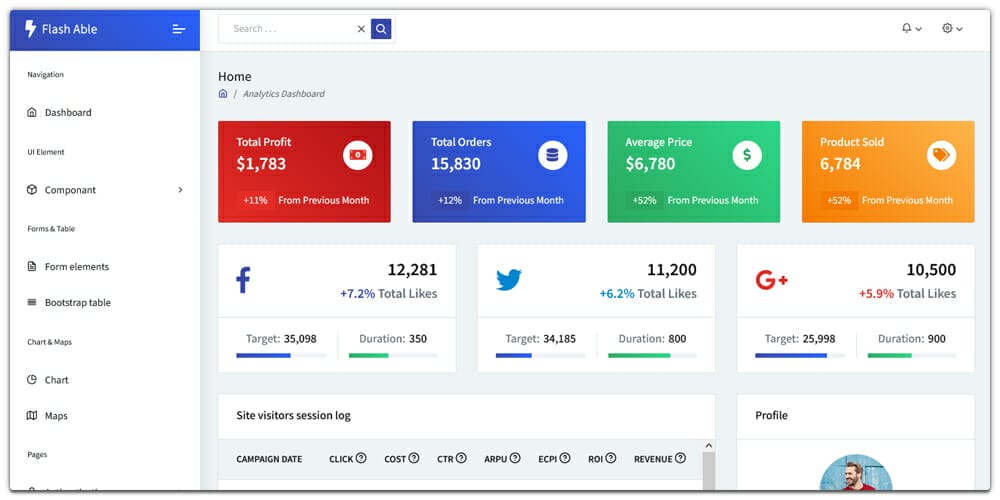
Task: Click the Twitter Duration 800 progress bar
Action: (x=652, y=355)
